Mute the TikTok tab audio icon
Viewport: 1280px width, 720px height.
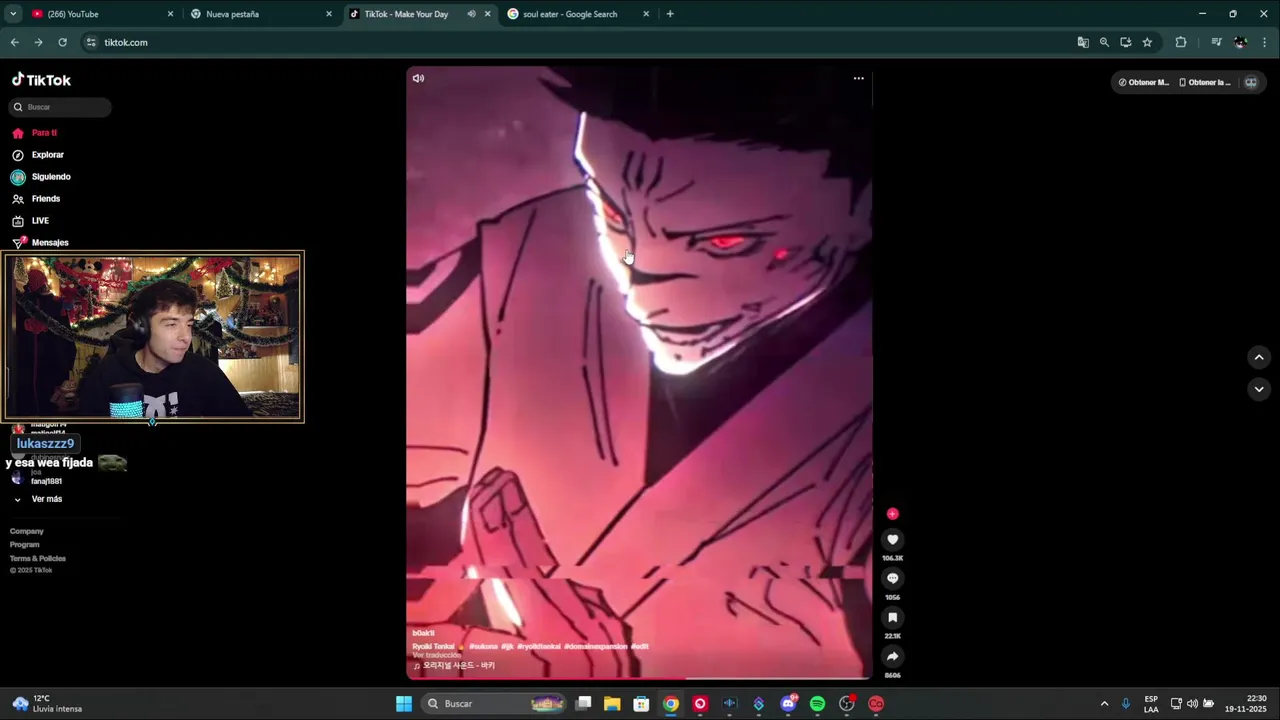(471, 14)
